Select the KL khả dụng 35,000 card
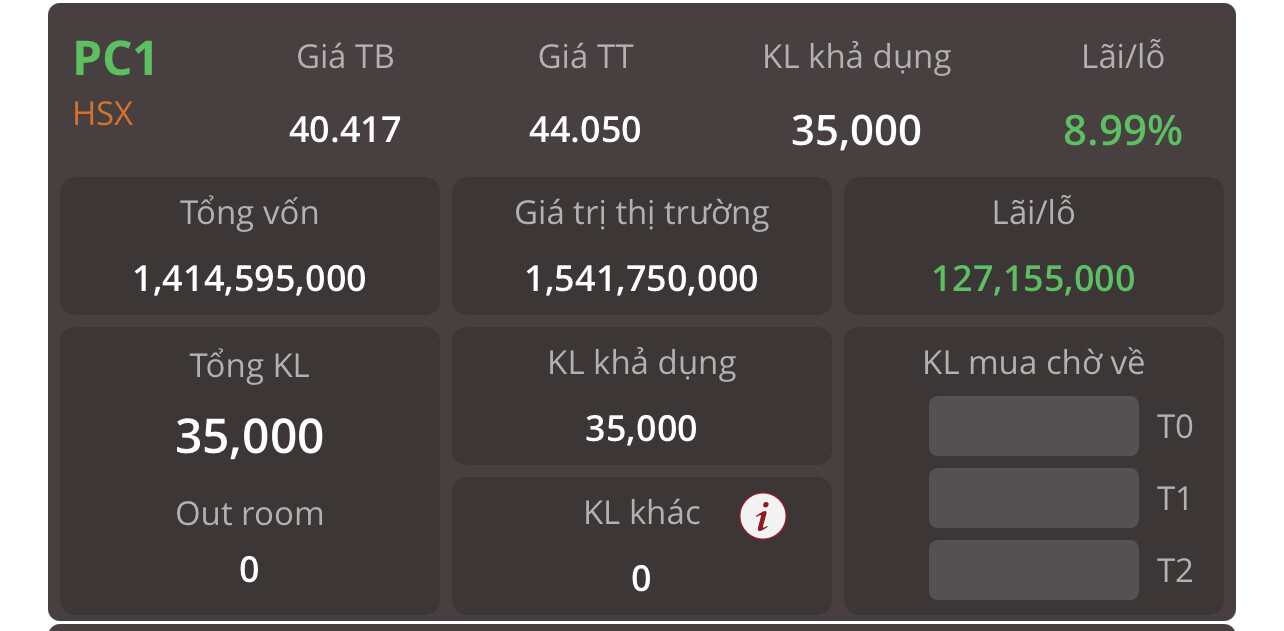The height and width of the screenshot is (631, 1284). point(642,398)
